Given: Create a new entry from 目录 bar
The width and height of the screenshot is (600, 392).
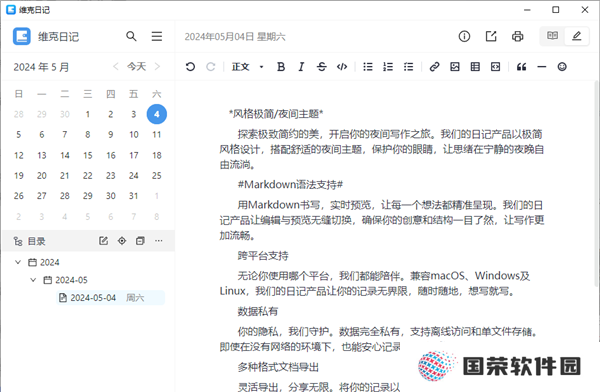Looking at the screenshot, I should pyautogui.click(x=103, y=241).
